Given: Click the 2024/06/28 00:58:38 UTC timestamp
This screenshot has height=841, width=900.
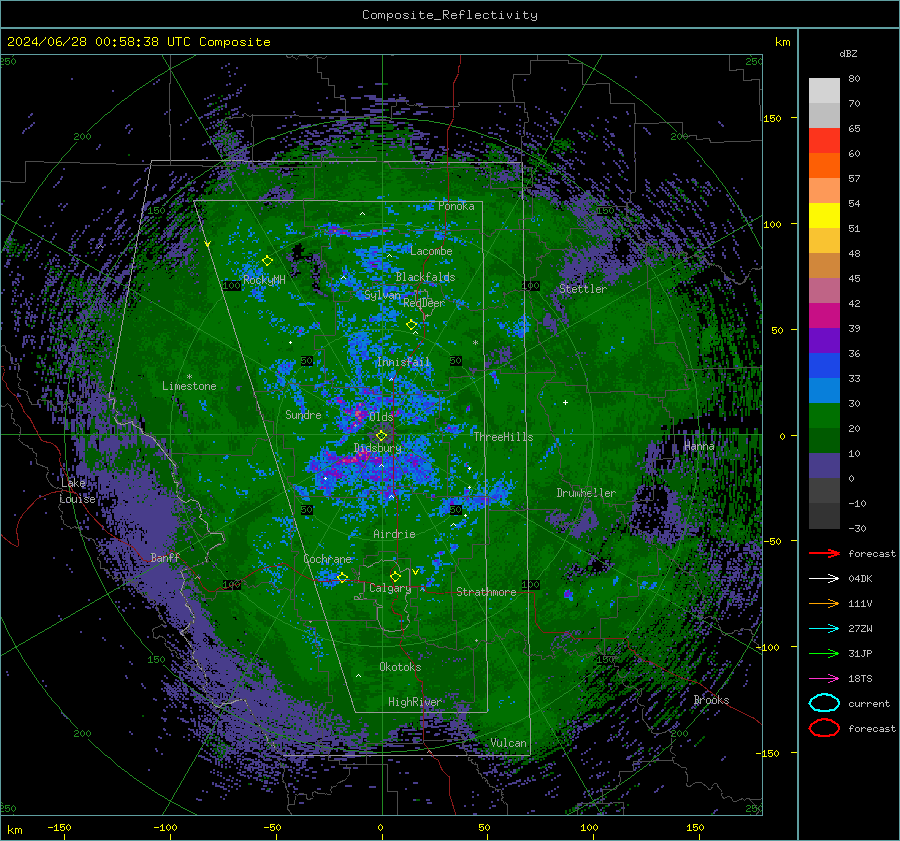Looking at the screenshot, I should tap(98, 42).
